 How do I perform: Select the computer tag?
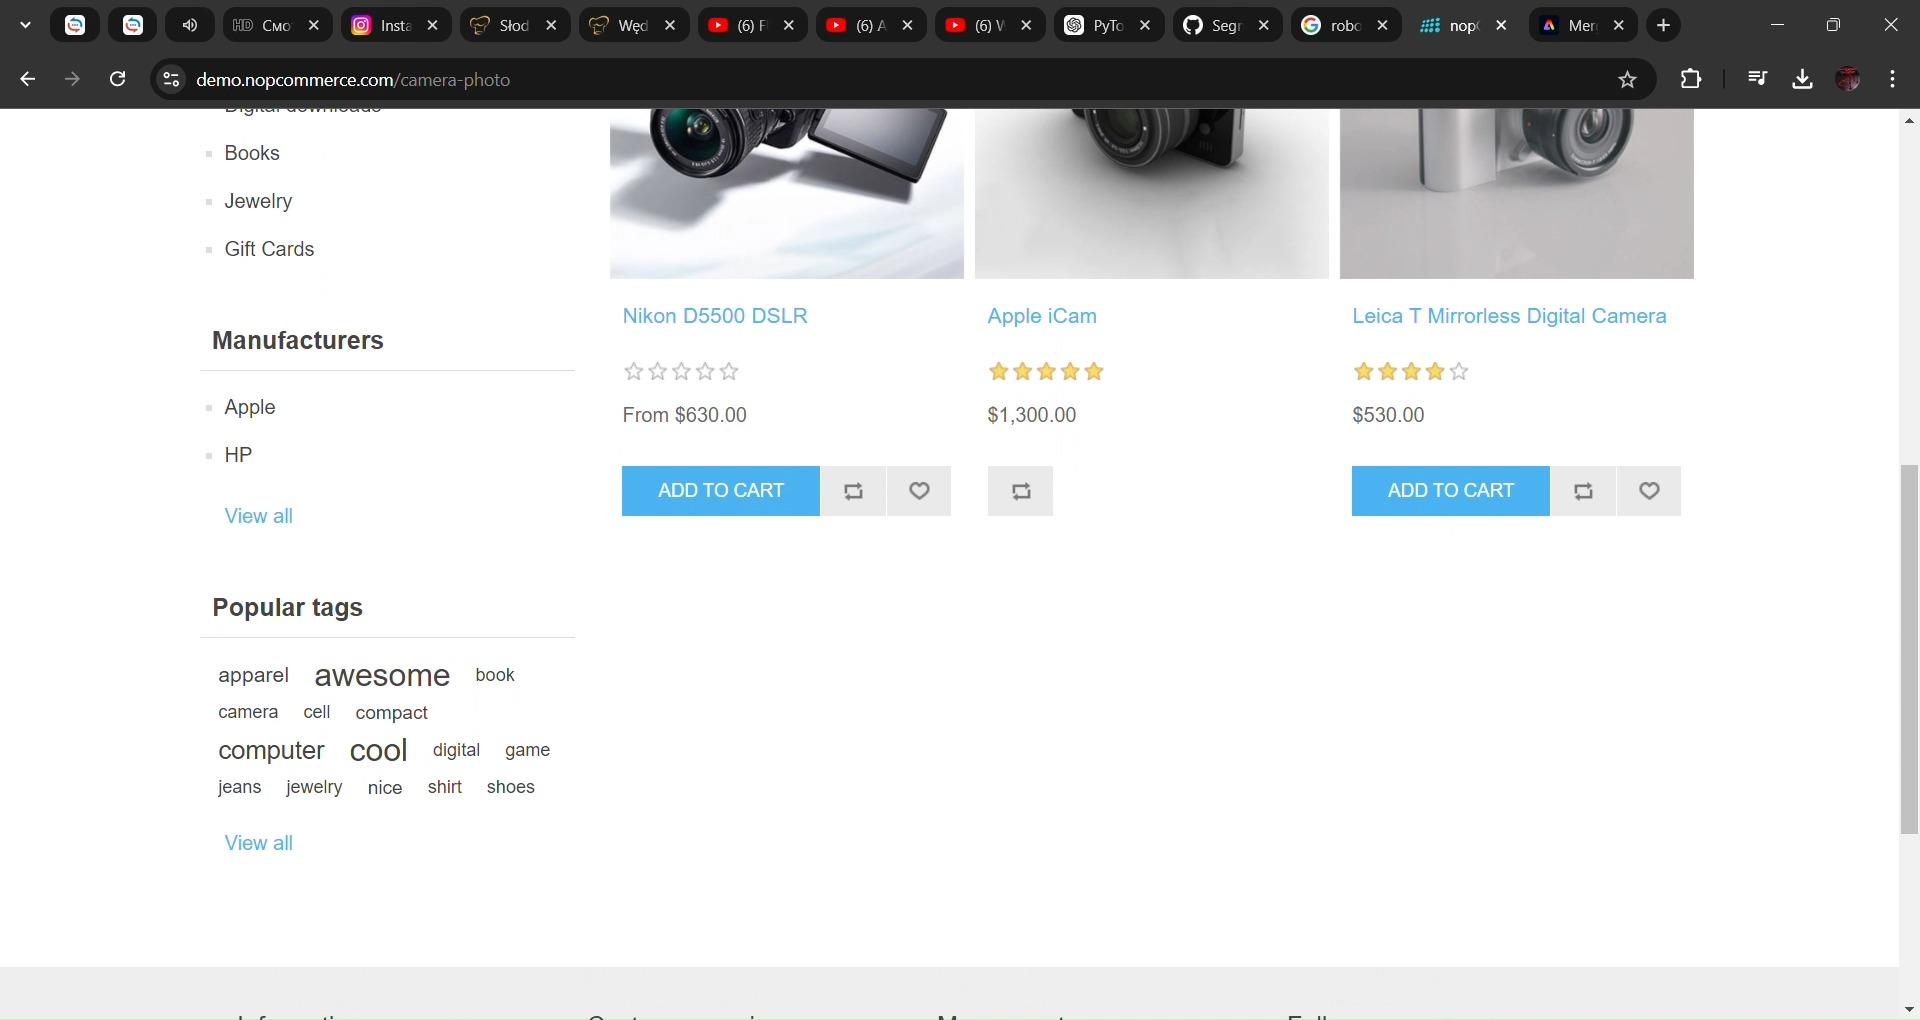point(271,751)
